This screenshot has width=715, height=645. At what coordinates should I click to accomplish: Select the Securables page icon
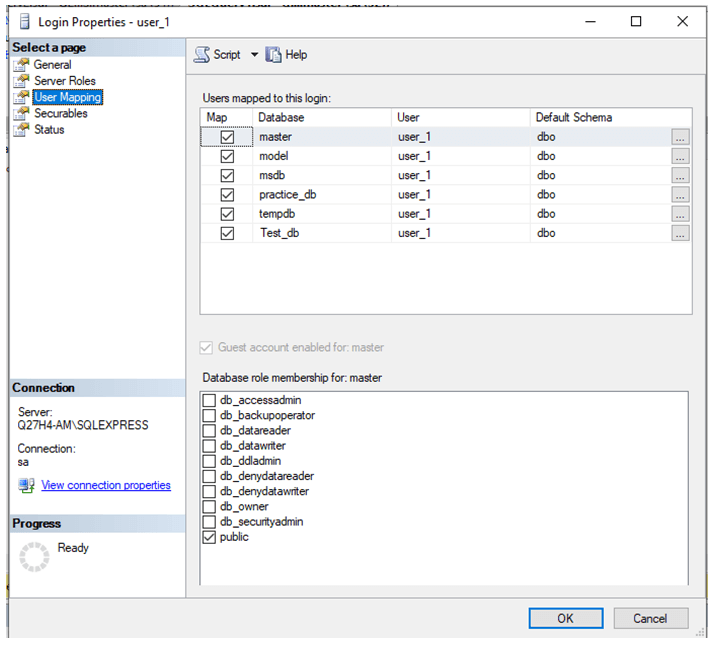coord(21,113)
